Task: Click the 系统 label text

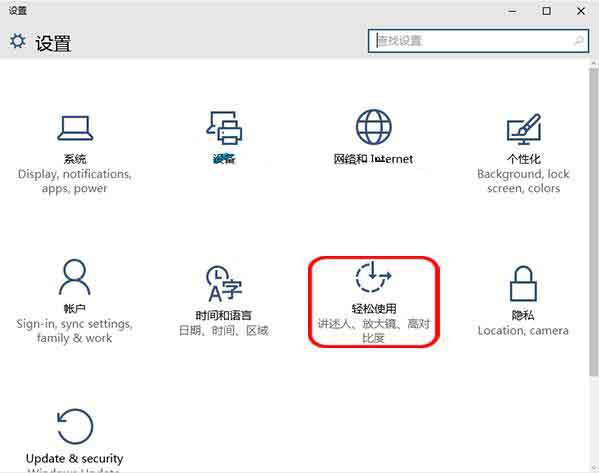Action: [x=75, y=159]
